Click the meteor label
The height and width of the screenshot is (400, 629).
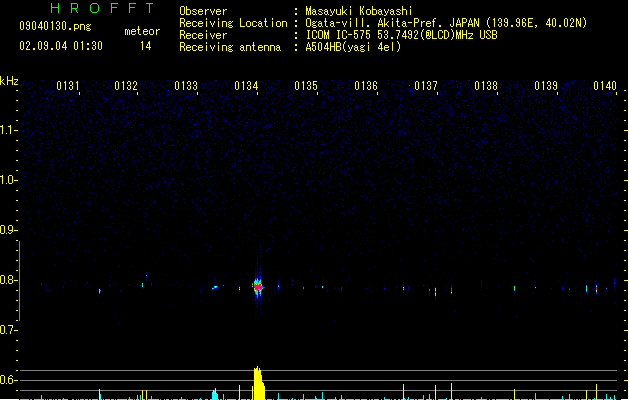click(x=142, y=31)
